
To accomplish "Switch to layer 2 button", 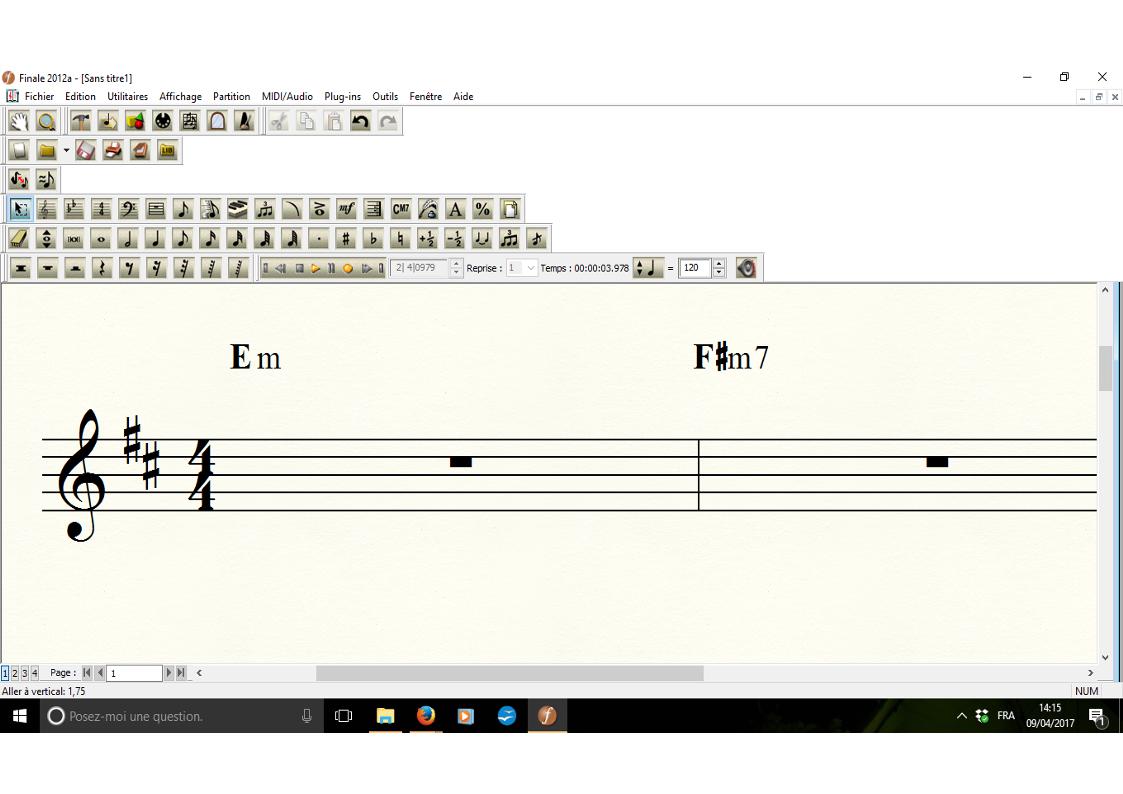I will click(x=14, y=673).
